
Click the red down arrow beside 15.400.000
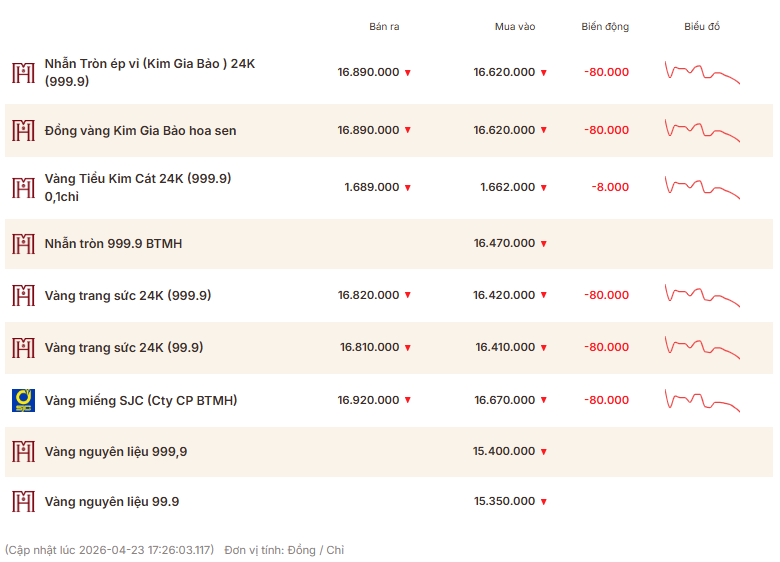pos(544,452)
